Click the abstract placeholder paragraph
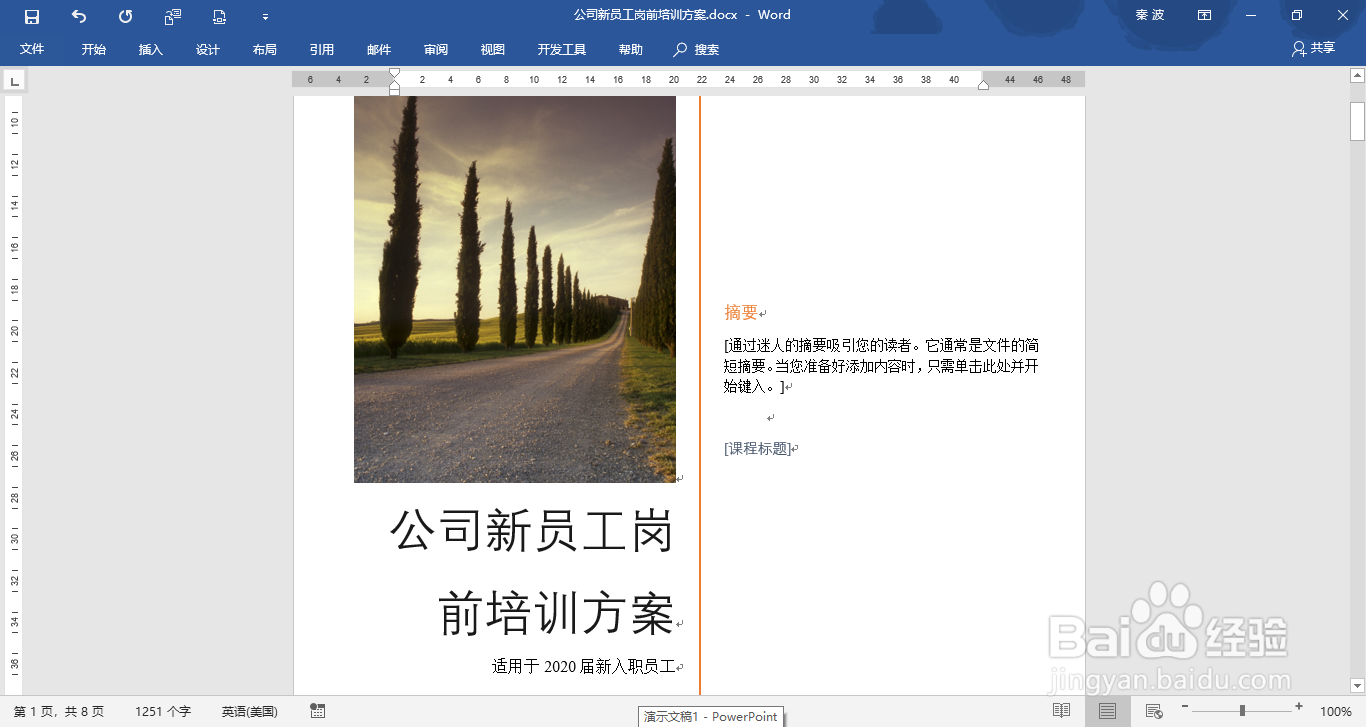Viewport: 1366px width, 727px height. point(881,365)
